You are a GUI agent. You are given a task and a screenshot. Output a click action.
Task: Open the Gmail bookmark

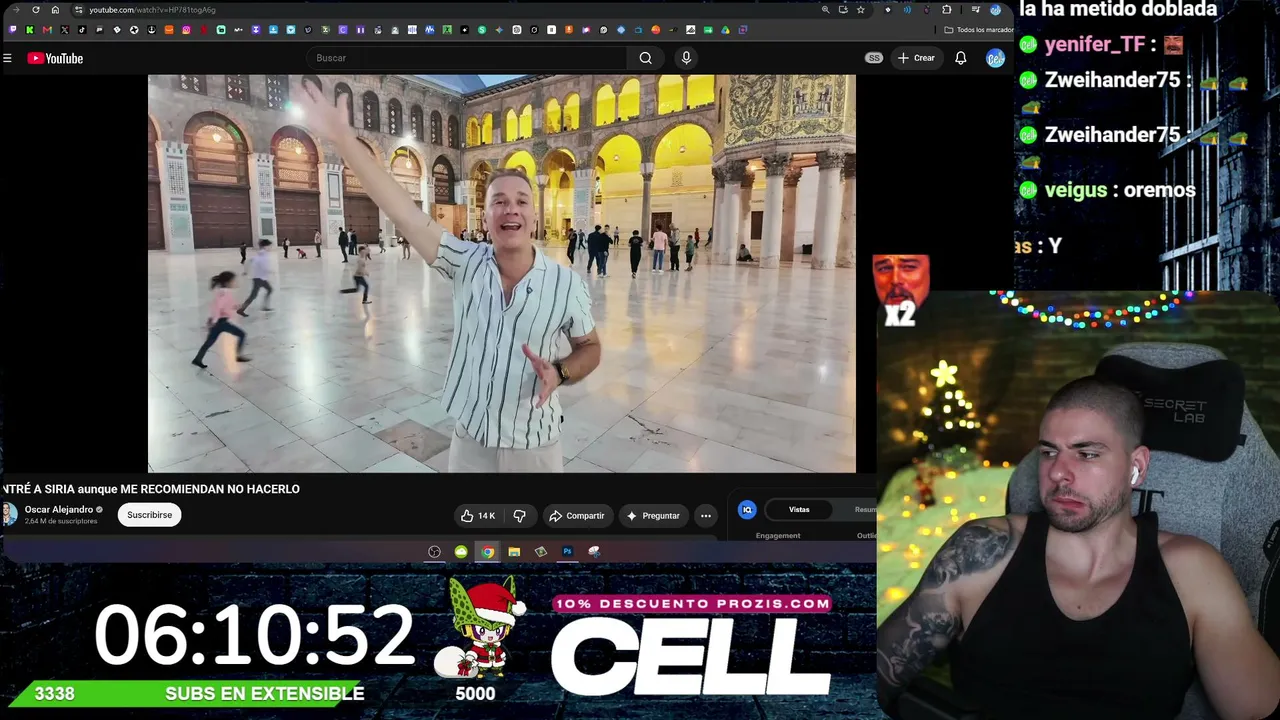tap(47, 30)
